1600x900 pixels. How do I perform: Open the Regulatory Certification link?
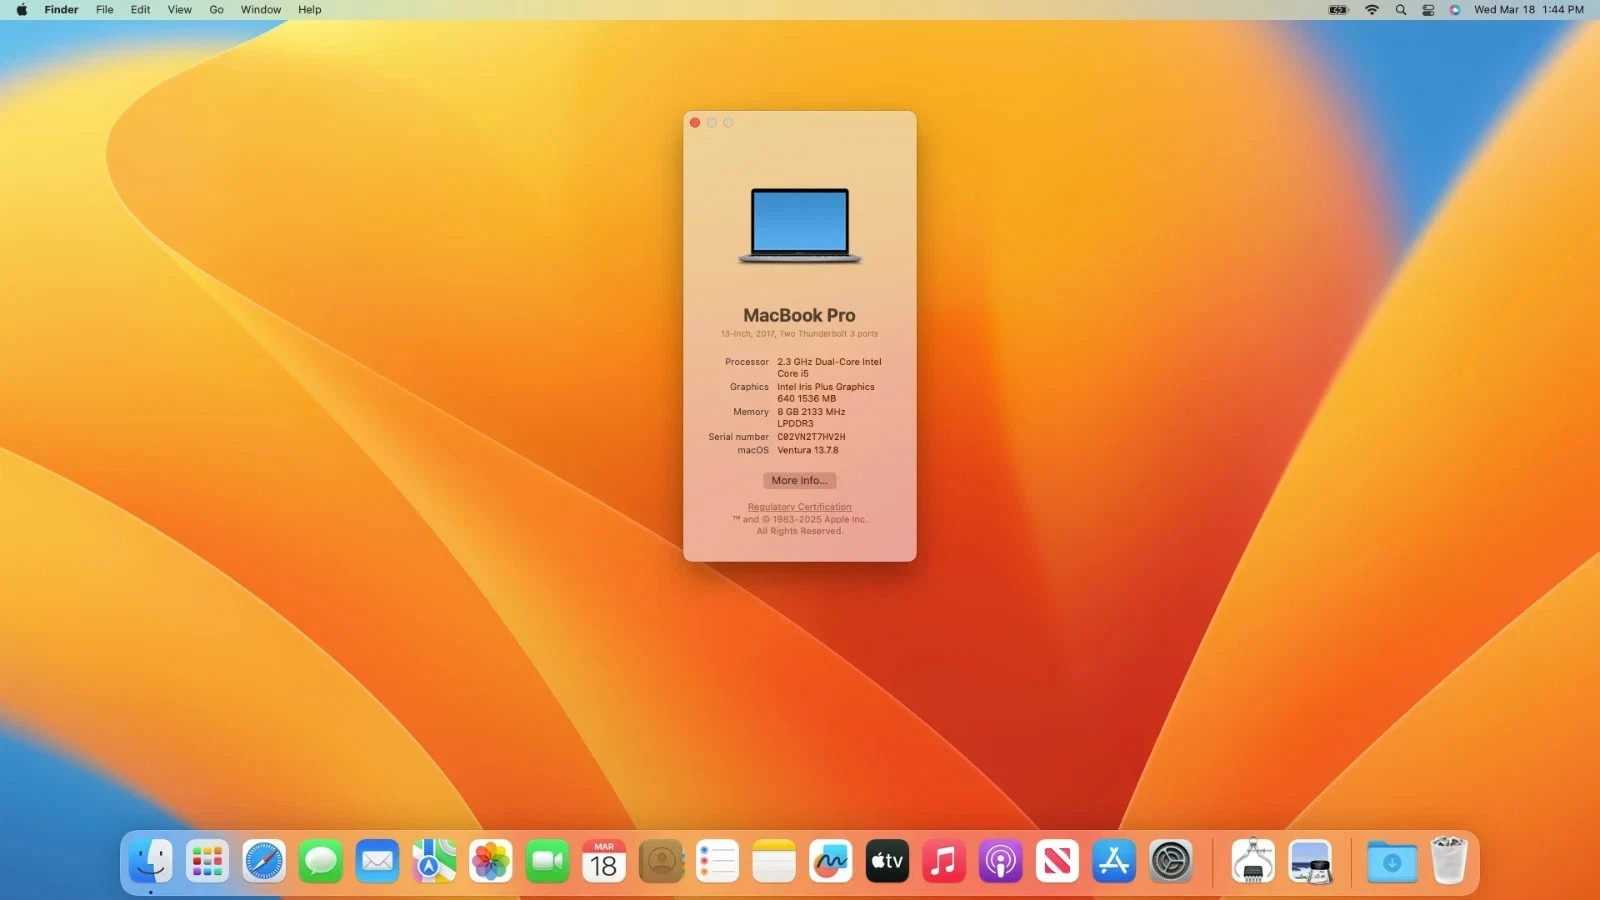coord(800,507)
